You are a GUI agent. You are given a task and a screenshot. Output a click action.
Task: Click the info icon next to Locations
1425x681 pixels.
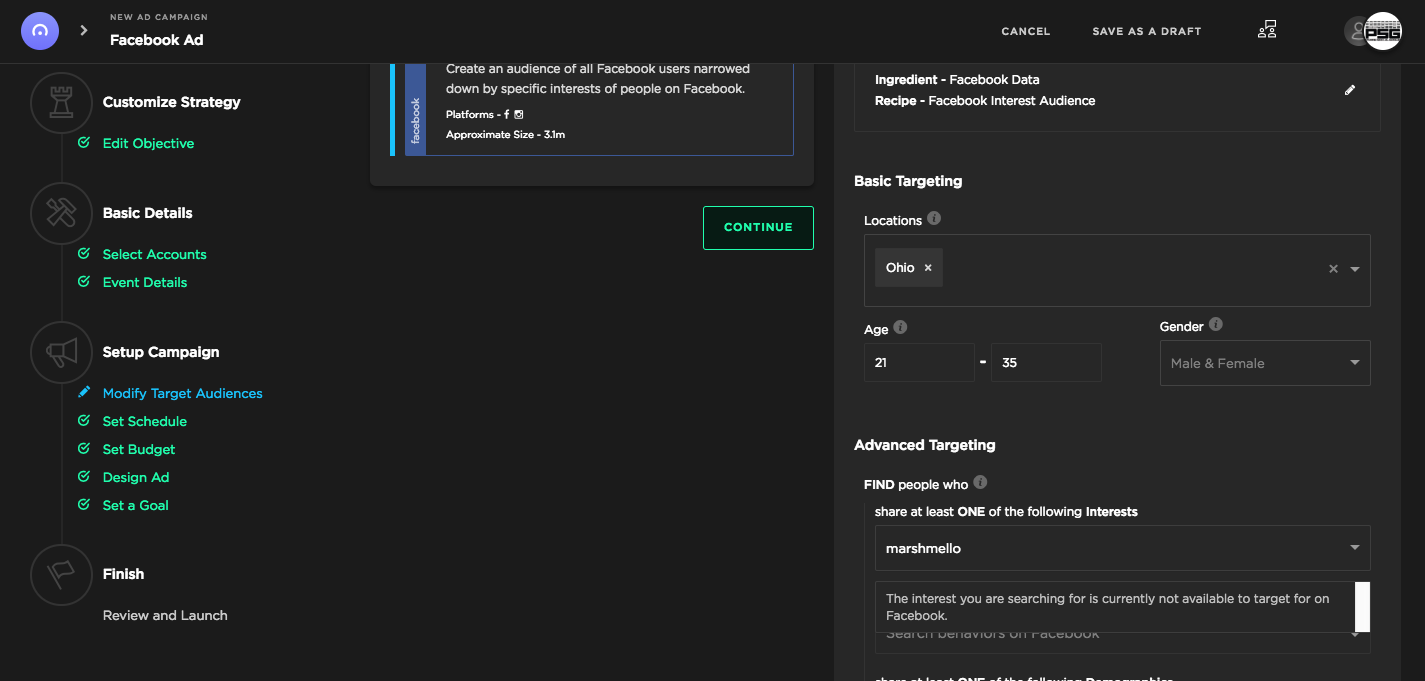(x=934, y=218)
